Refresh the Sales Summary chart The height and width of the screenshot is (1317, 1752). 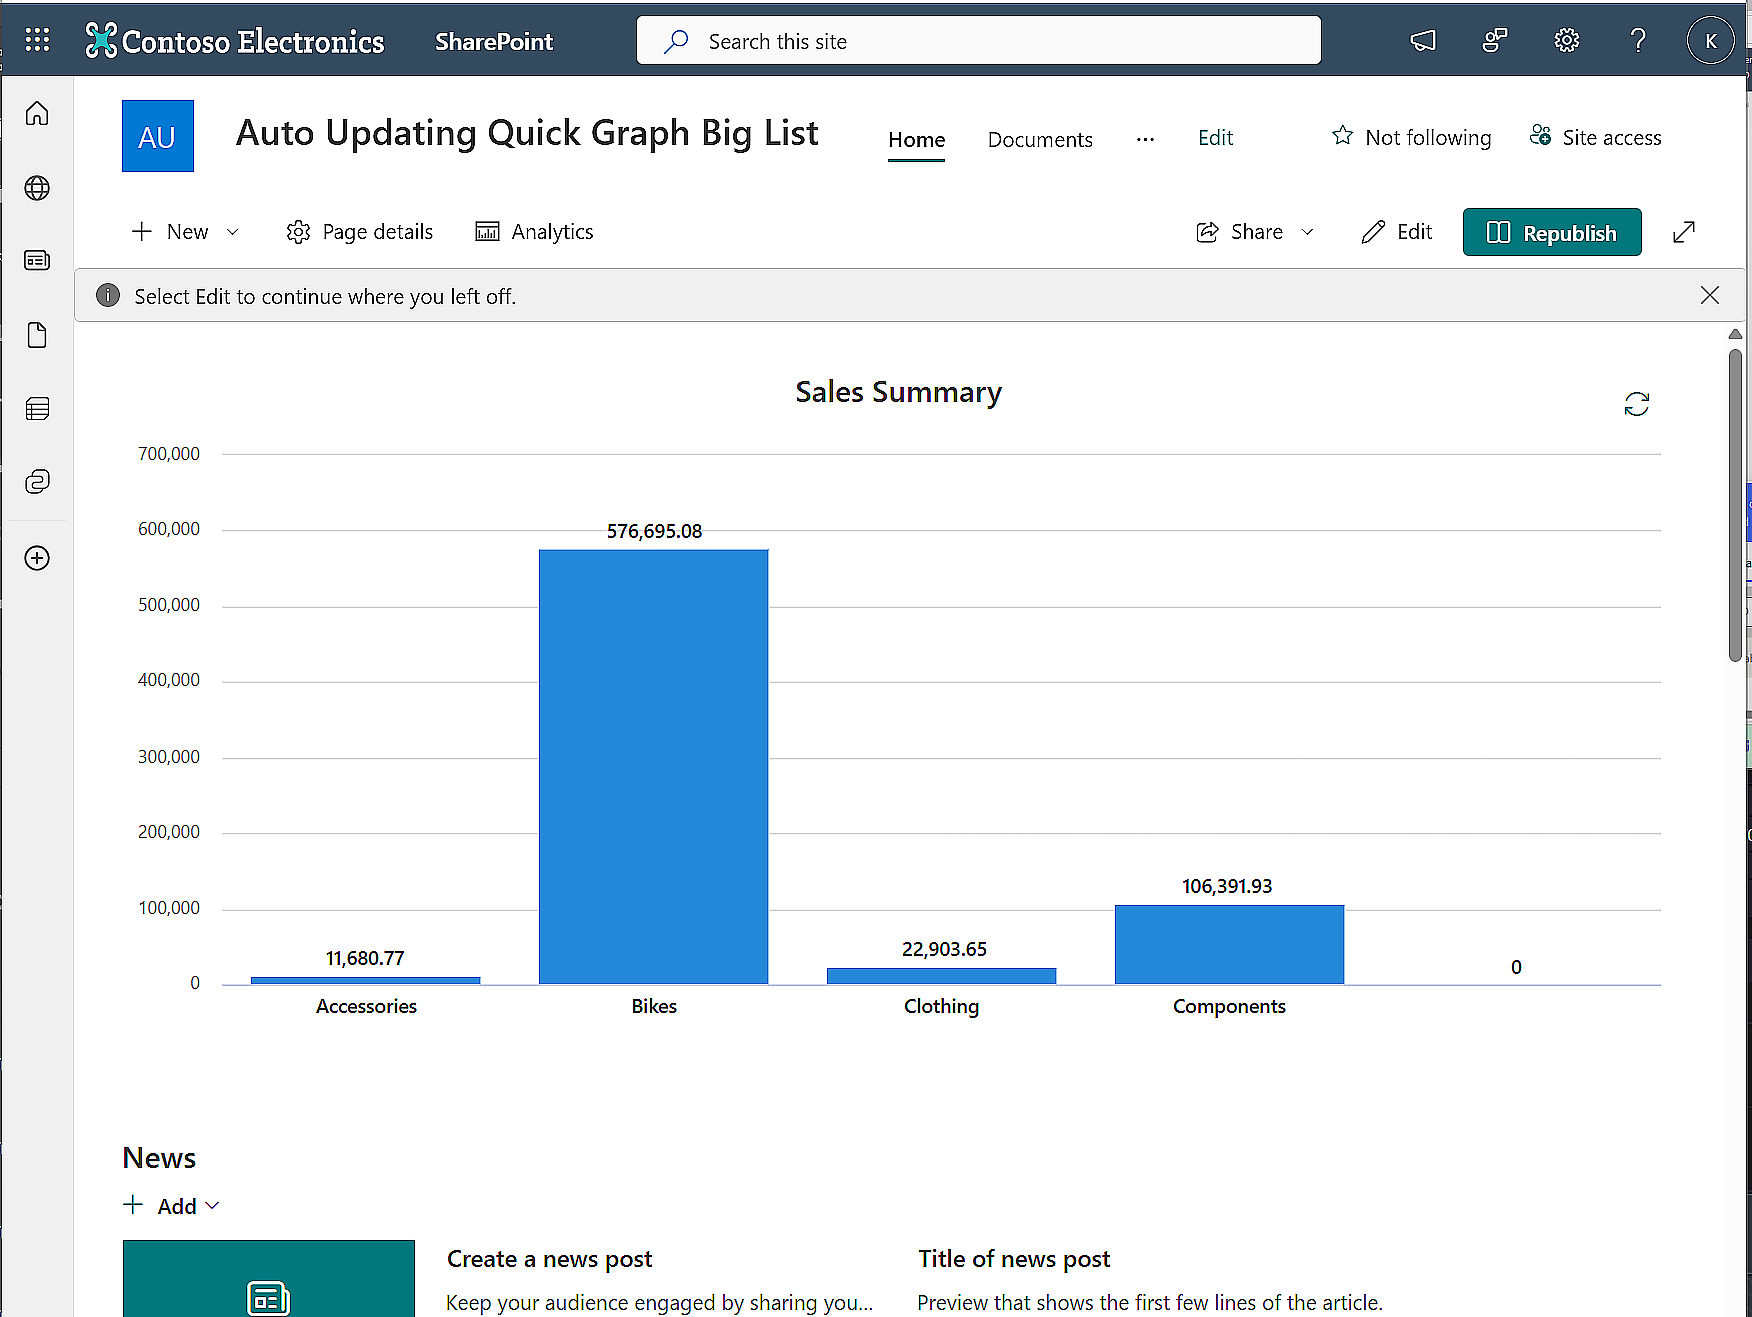click(1636, 404)
